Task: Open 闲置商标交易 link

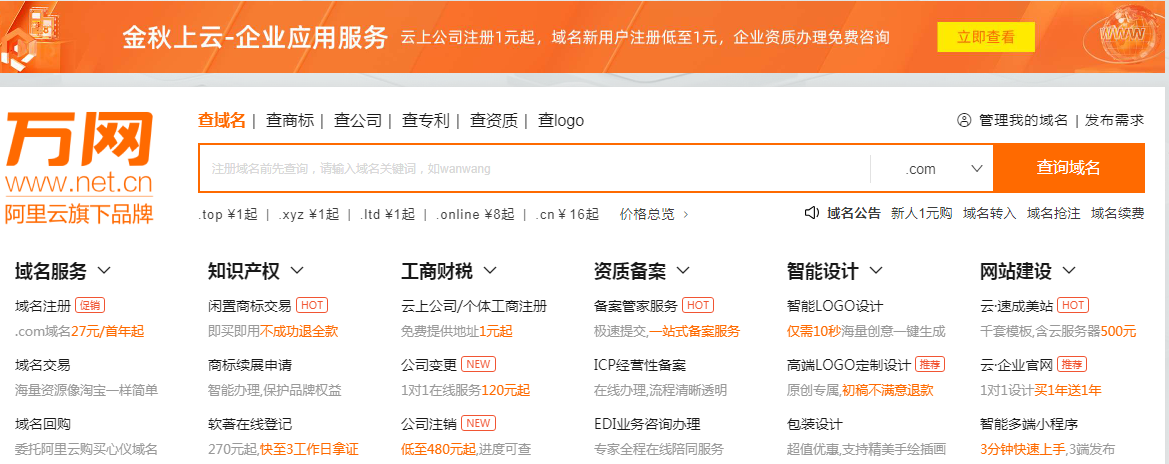Action: click(x=250, y=305)
